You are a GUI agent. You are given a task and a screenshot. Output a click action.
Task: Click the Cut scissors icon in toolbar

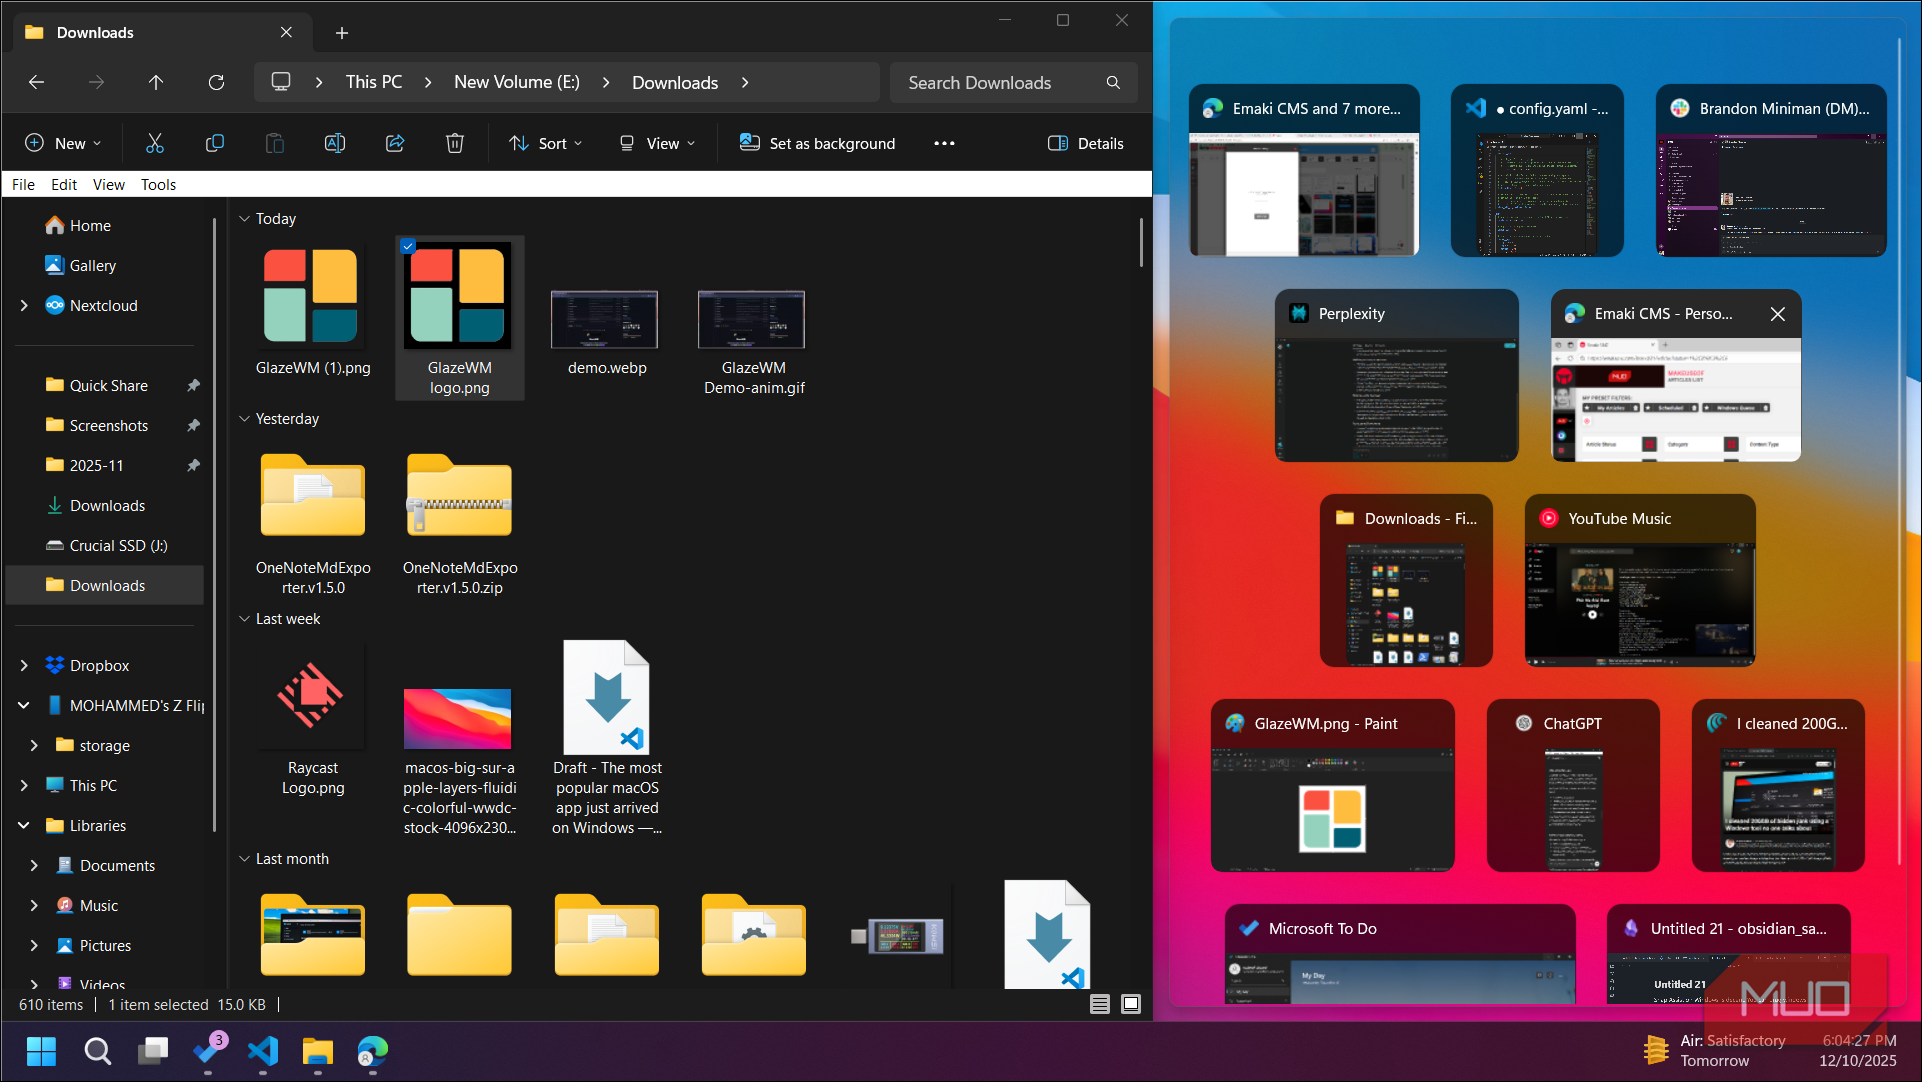point(155,143)
